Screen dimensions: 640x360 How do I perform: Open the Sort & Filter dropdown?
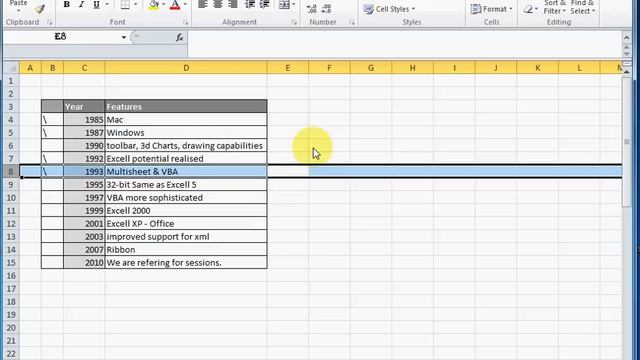(555, 7)
